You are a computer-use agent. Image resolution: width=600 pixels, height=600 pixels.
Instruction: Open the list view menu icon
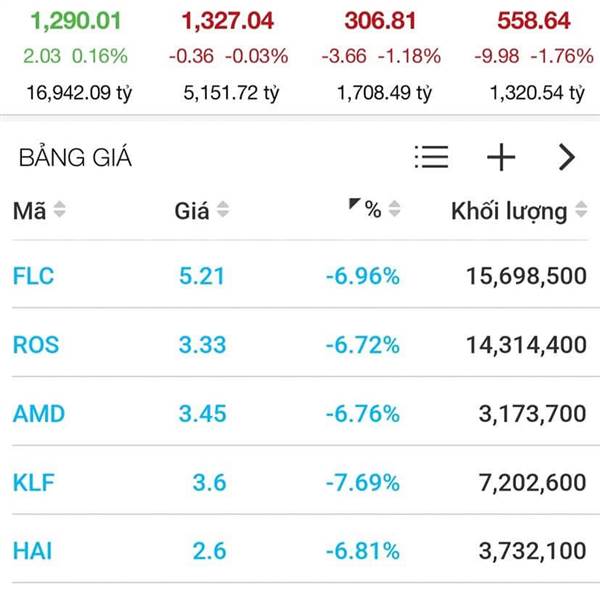431,157
